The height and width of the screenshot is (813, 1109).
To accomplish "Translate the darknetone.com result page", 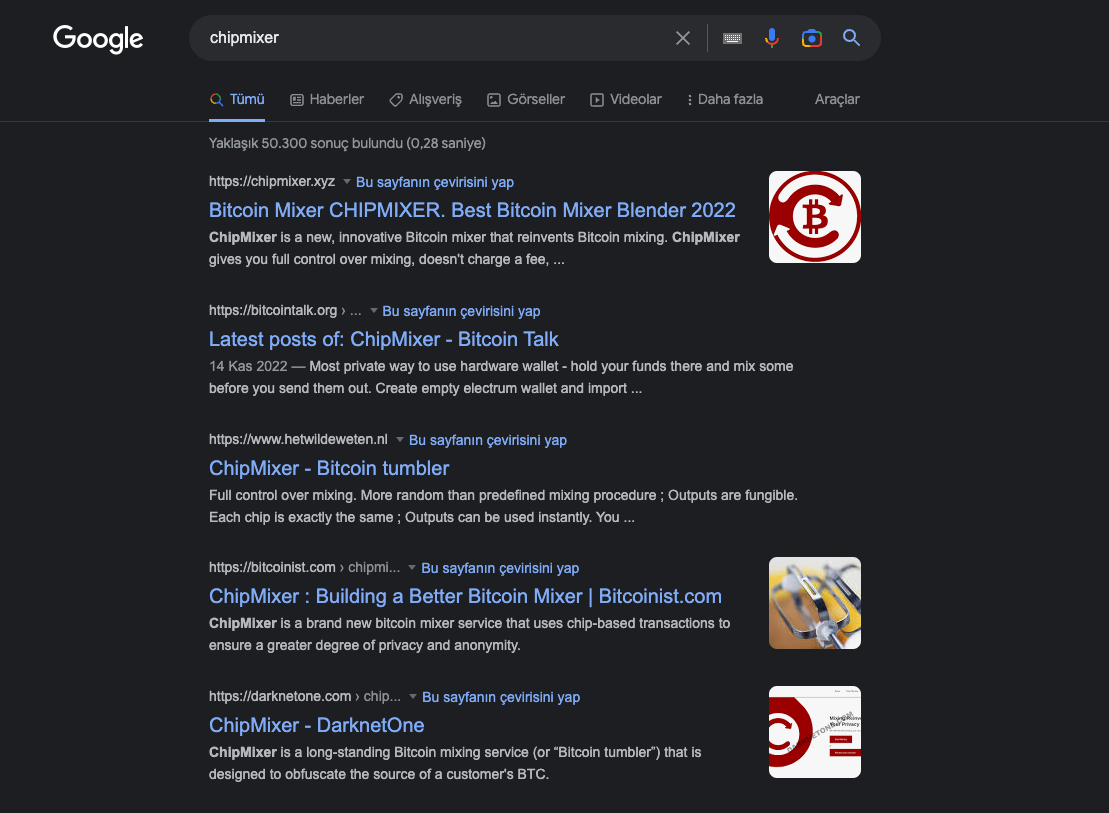I will click(x=501, y=696).
